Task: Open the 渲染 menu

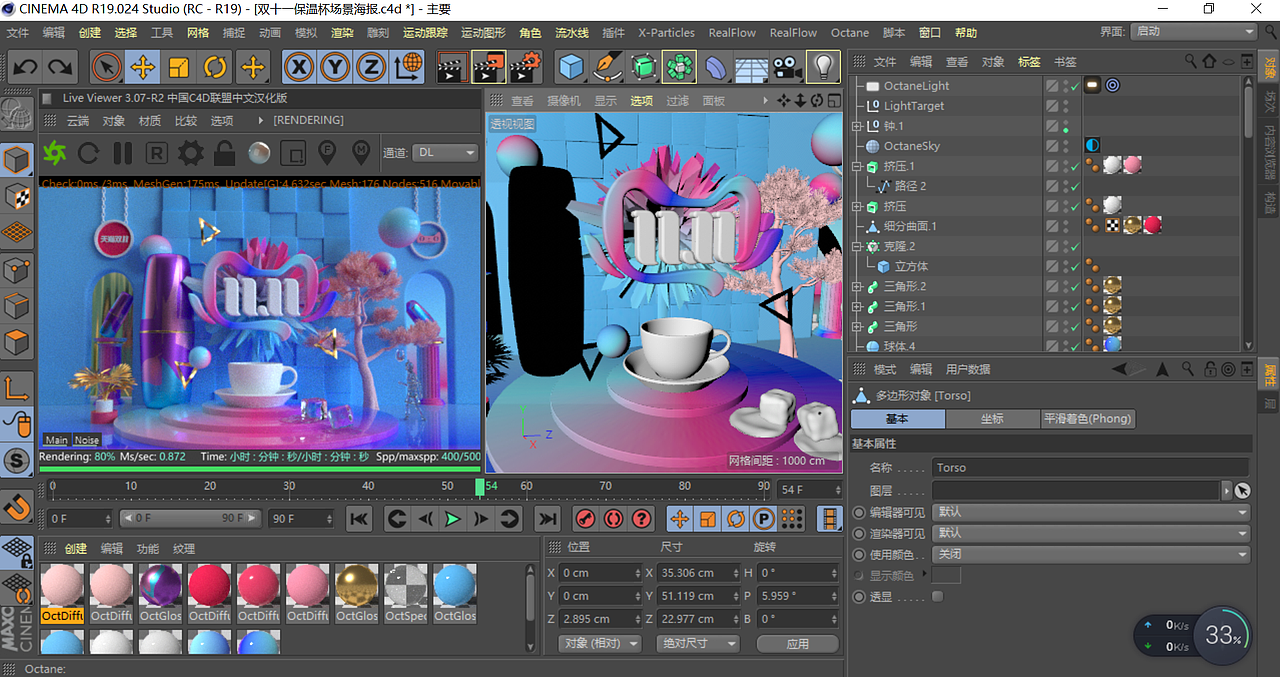Action: (x=342, y=33)
